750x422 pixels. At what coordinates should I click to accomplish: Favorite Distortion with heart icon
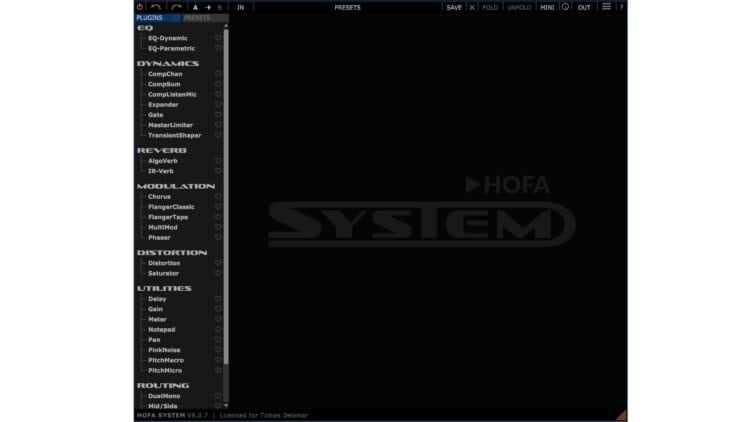click(x=218, y=263)
